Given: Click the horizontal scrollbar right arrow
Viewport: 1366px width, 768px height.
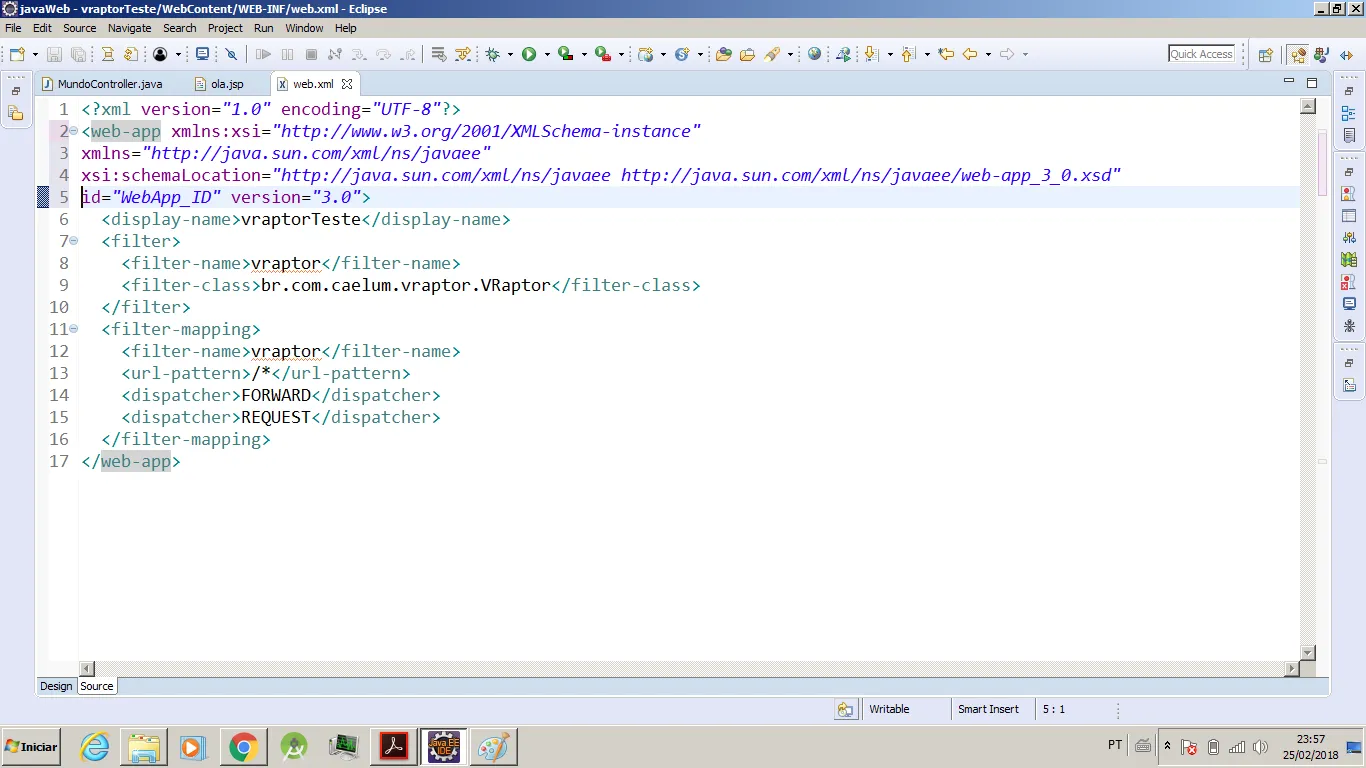Looking at the screenshot, I should coord(1292,669).
